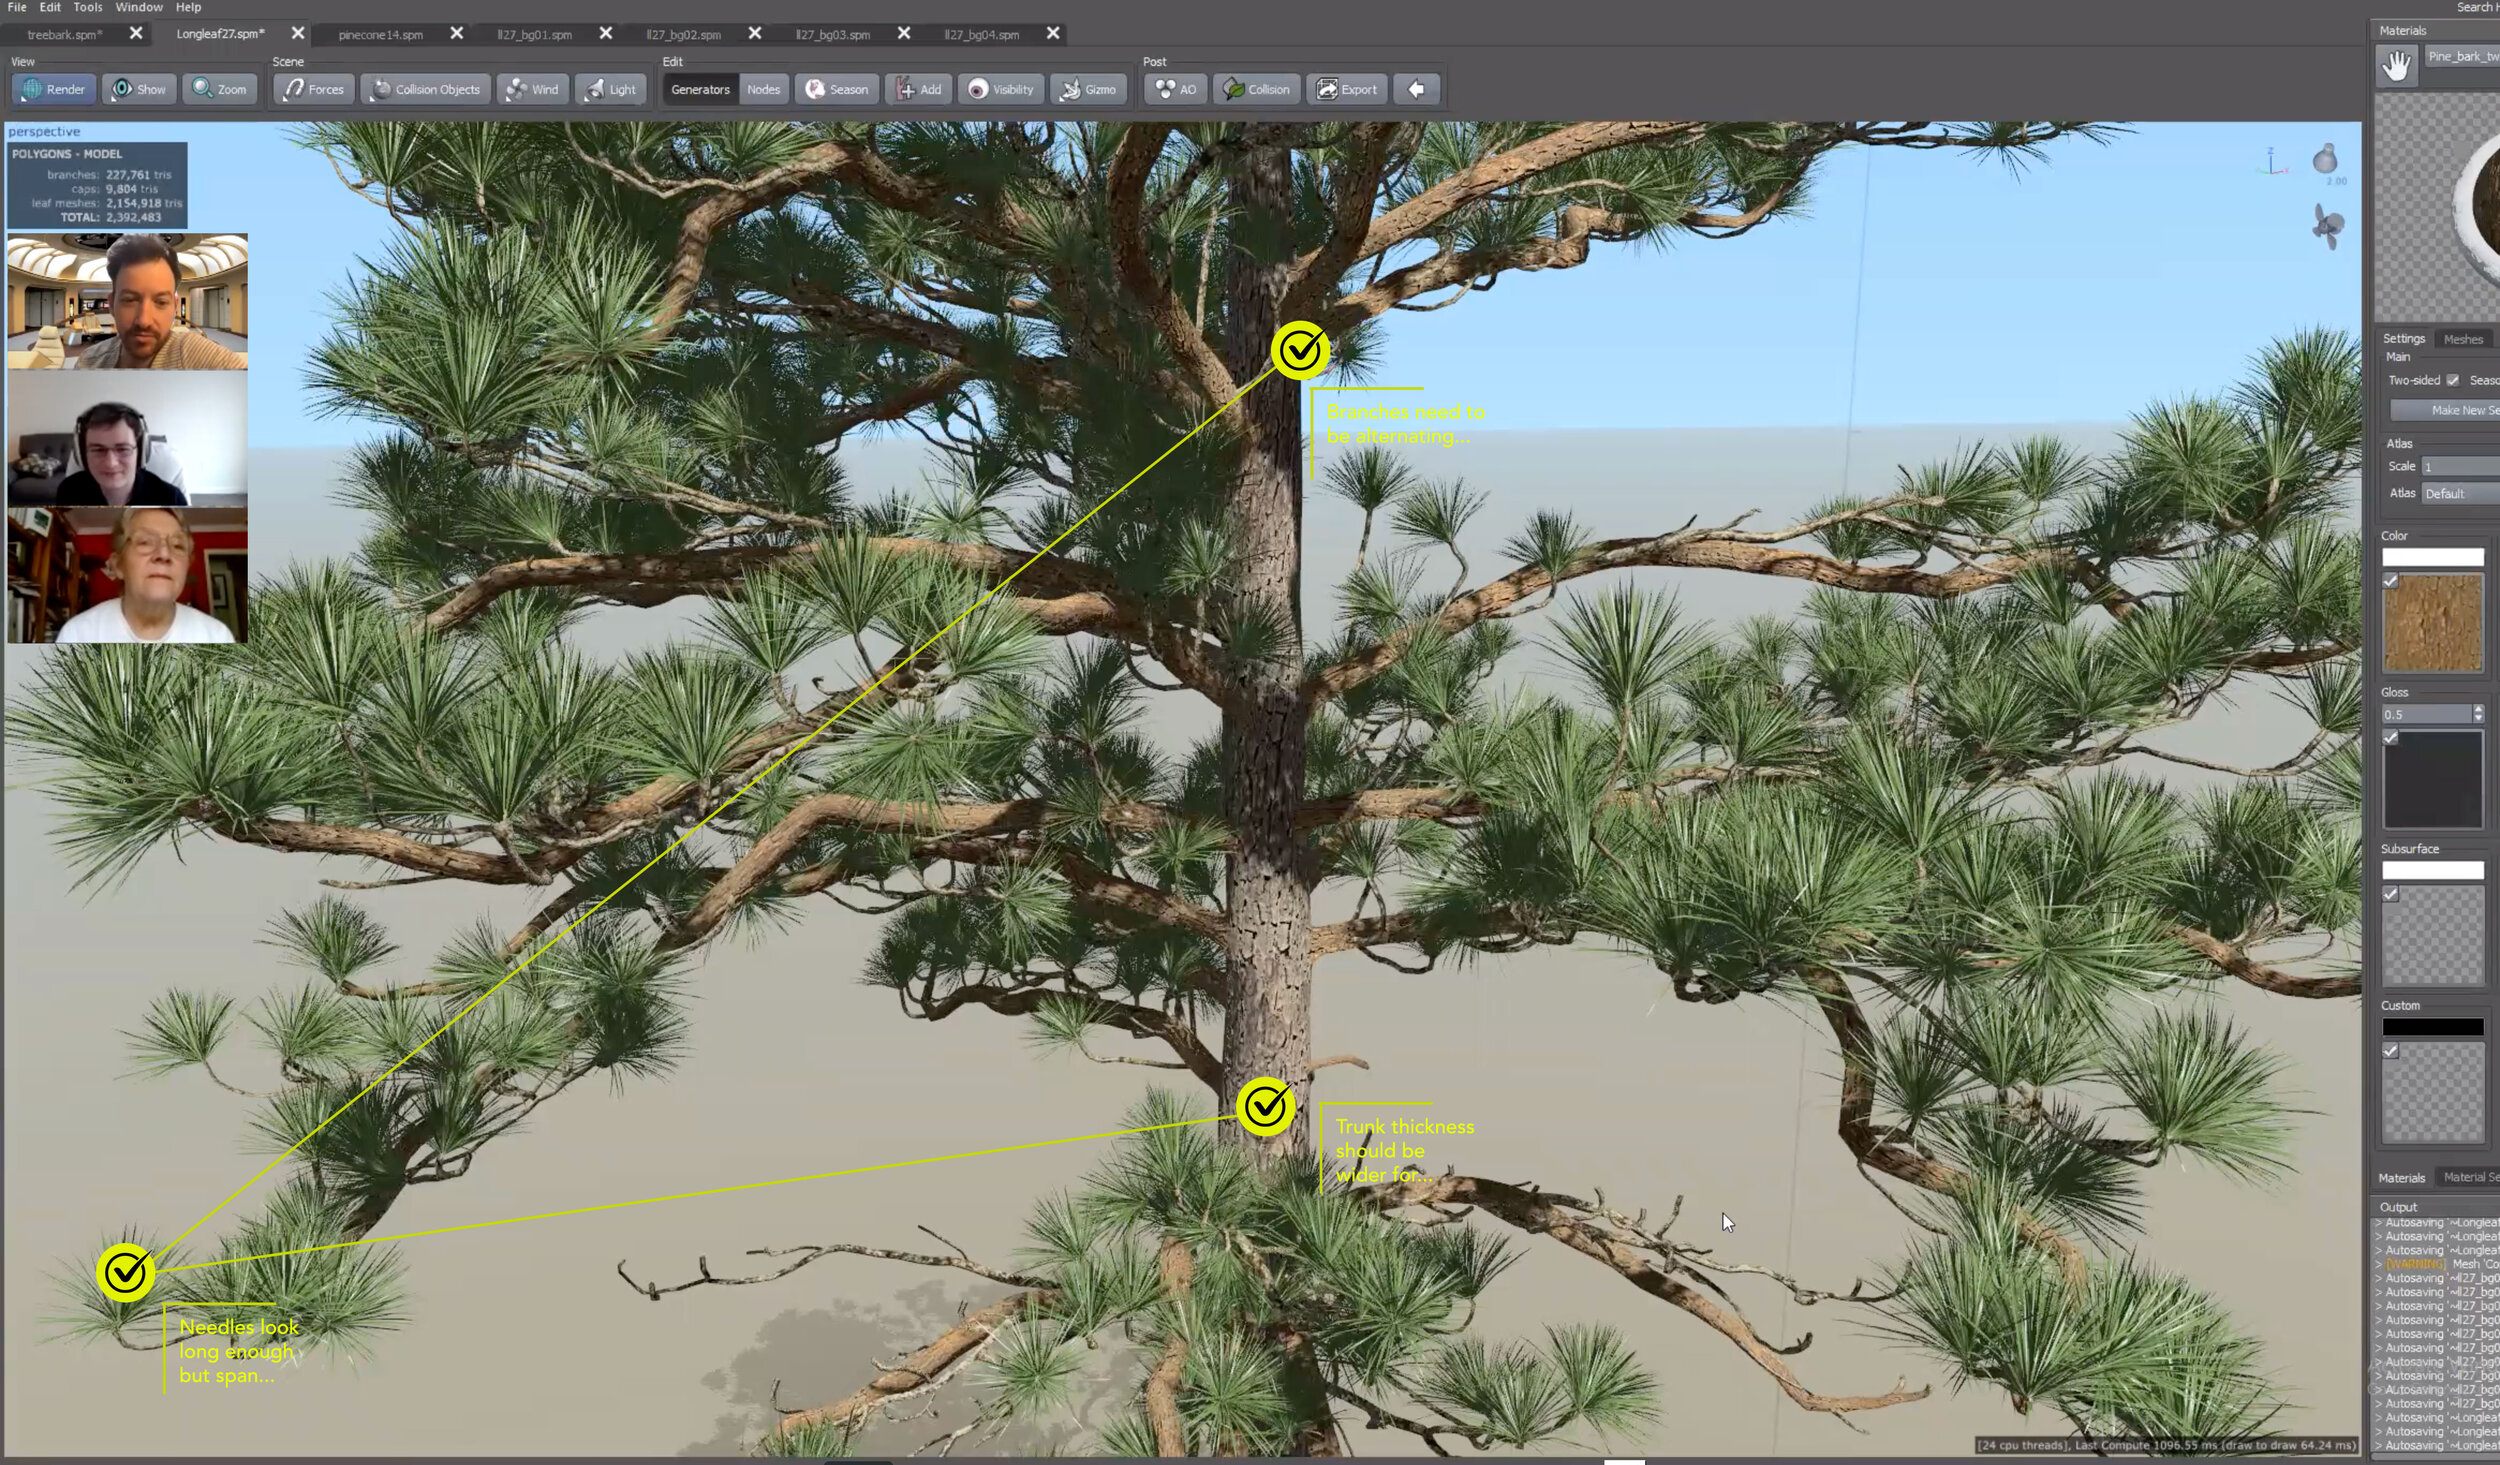Toggle the Two-sided checkbox
Image resolution: width=2500 pixels, height=1465 pixels.
2452,380
